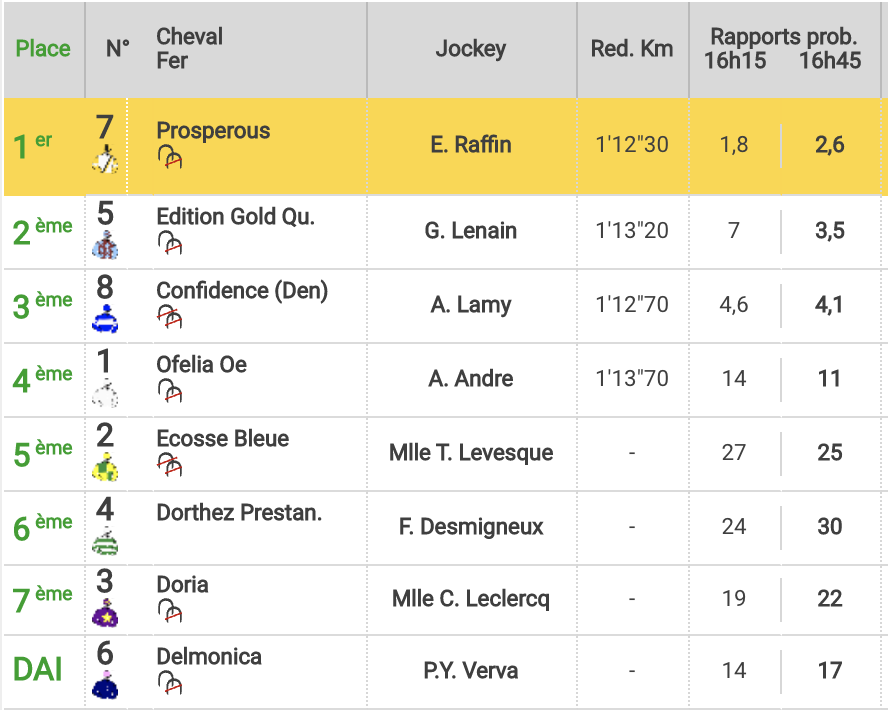Click the crossed horseshoe icon under Confidence (Den)
The height and width of the screenshot is (710, 888).
pos(170,316)
